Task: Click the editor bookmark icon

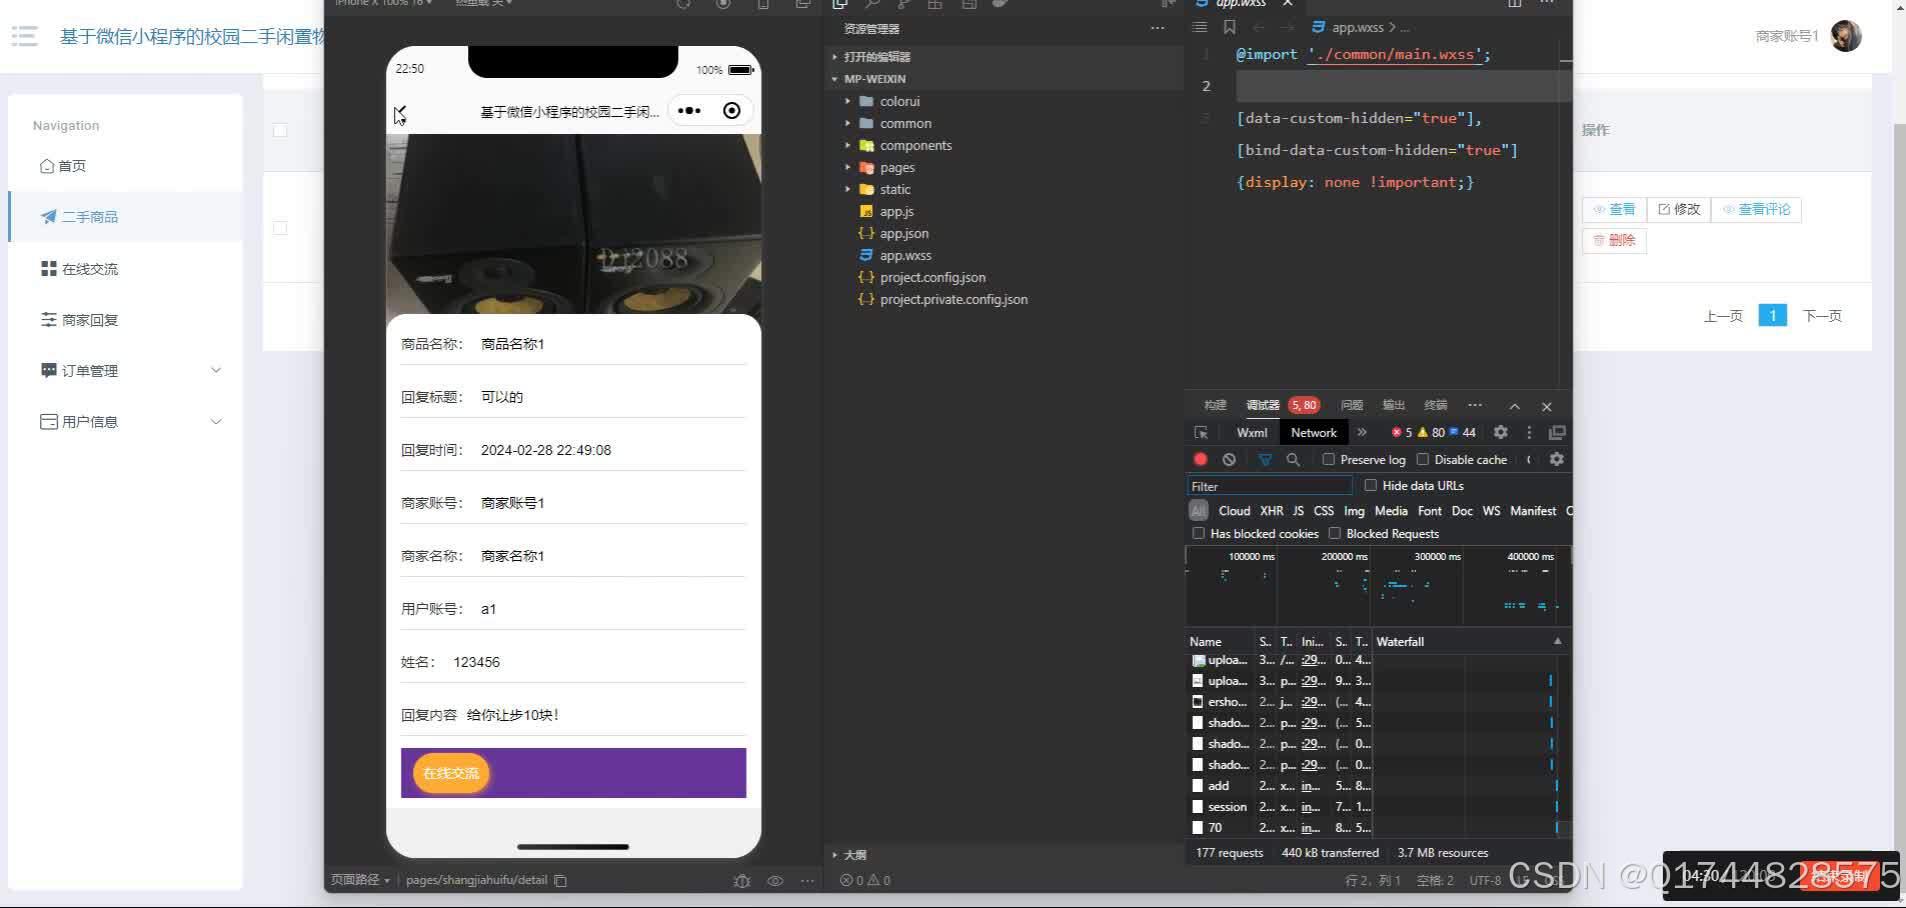Action: [x=1229, y=27]
